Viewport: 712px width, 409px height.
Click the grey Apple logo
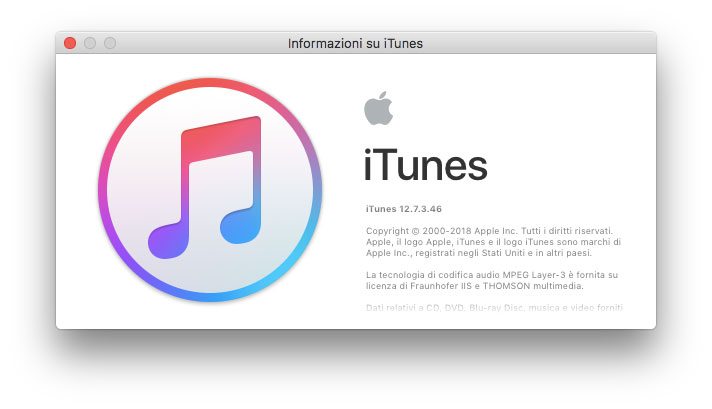click(378, 108)
